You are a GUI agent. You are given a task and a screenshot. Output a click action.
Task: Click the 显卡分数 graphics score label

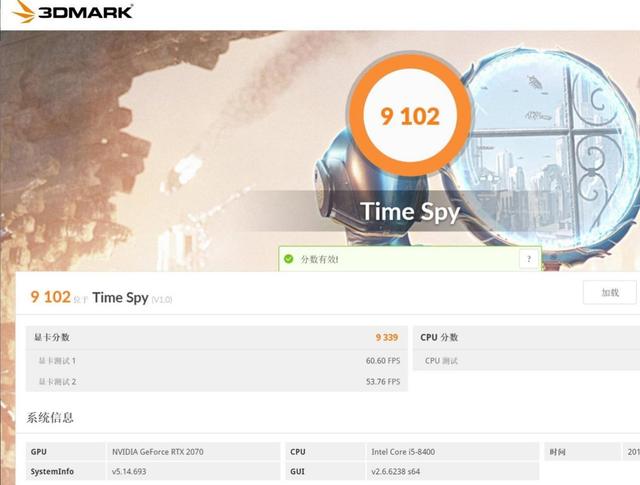coord(52,337)
